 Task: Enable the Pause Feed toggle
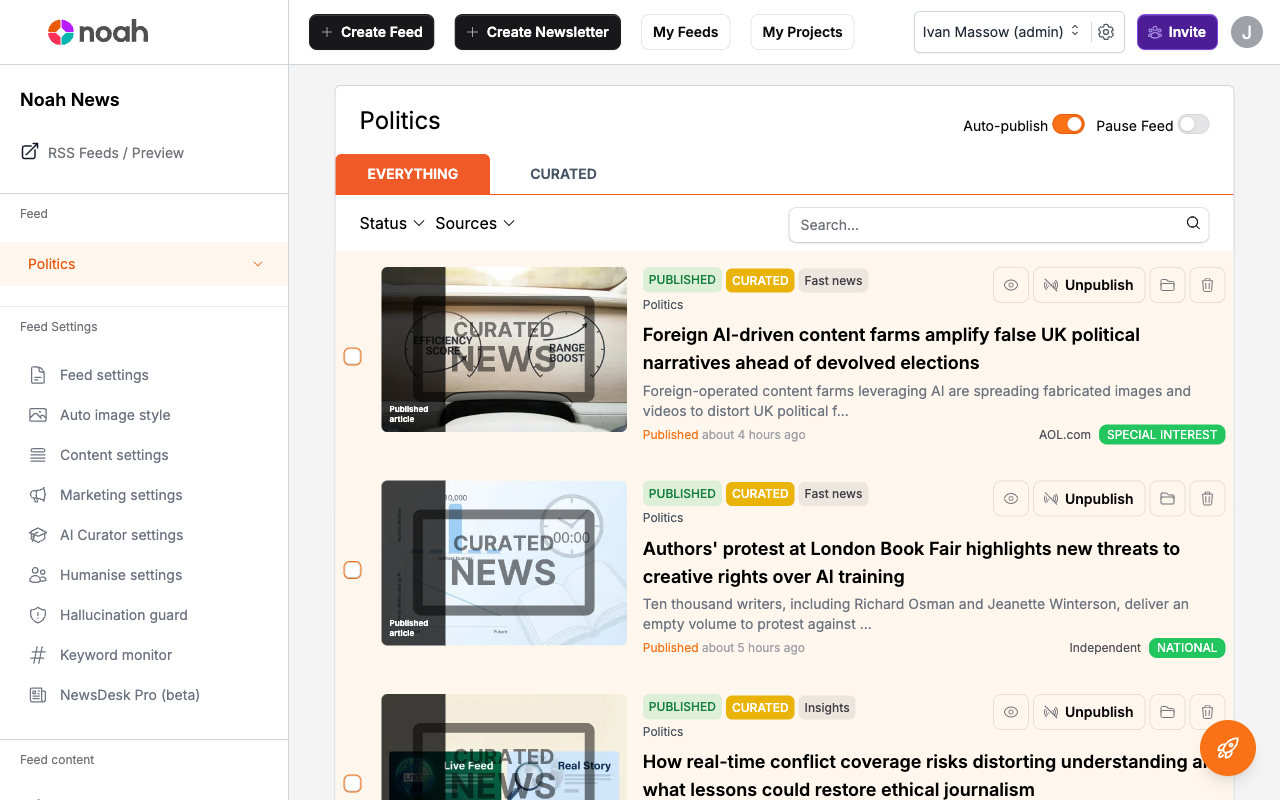coord(1192,124)
